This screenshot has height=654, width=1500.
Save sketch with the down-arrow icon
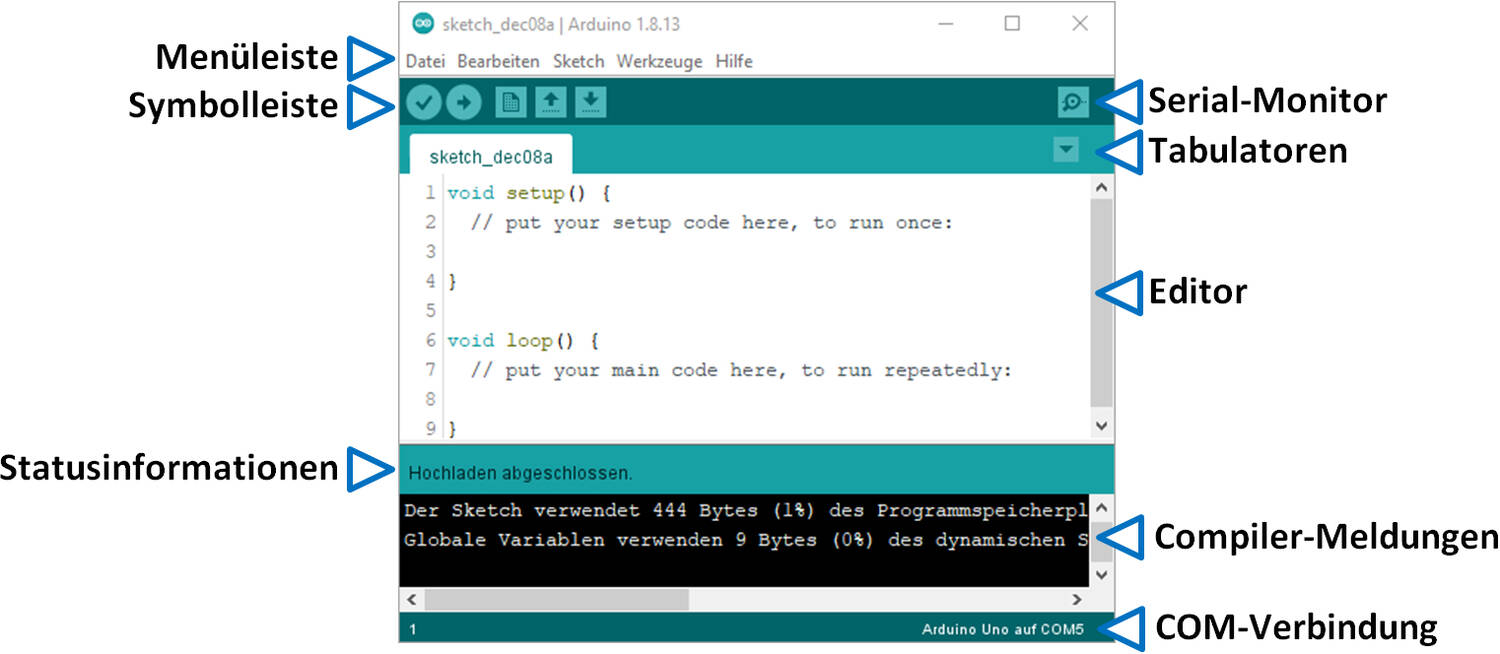point(591,103)
